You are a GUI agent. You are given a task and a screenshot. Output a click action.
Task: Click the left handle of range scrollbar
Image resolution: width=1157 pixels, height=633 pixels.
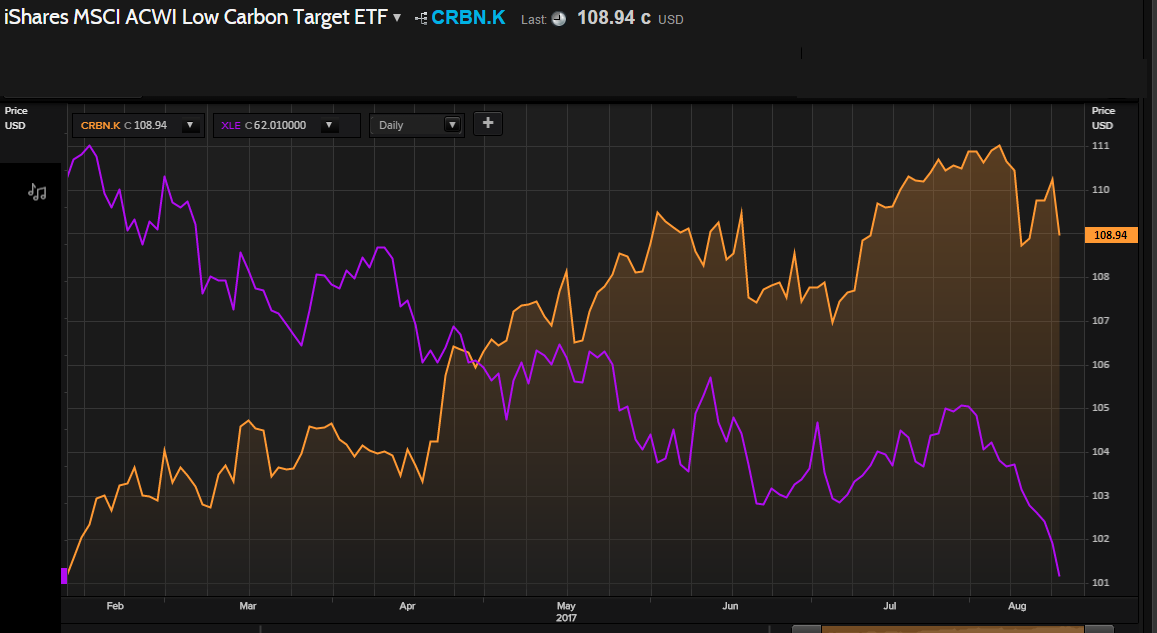pos(807,629)
